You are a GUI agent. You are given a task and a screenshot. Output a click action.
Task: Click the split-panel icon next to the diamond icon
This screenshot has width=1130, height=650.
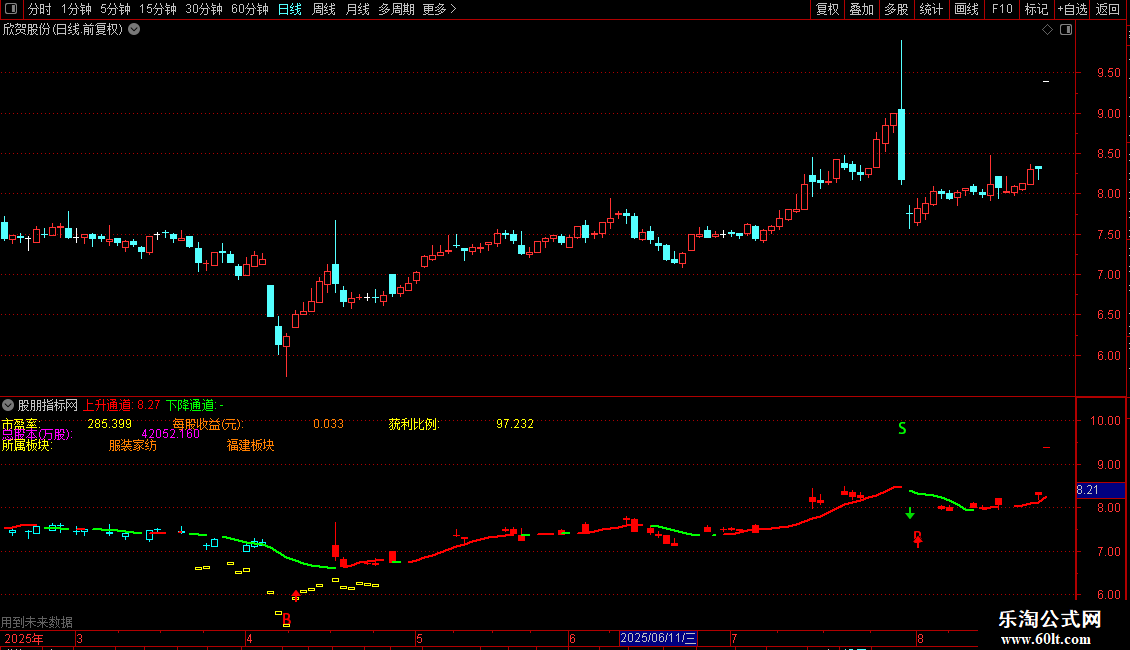1066,29
